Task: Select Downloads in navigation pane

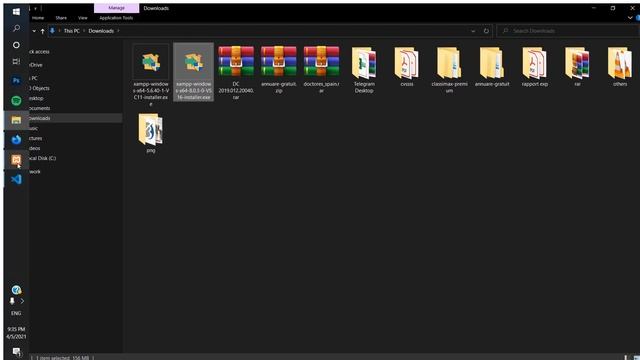Action: coord(76,118)
